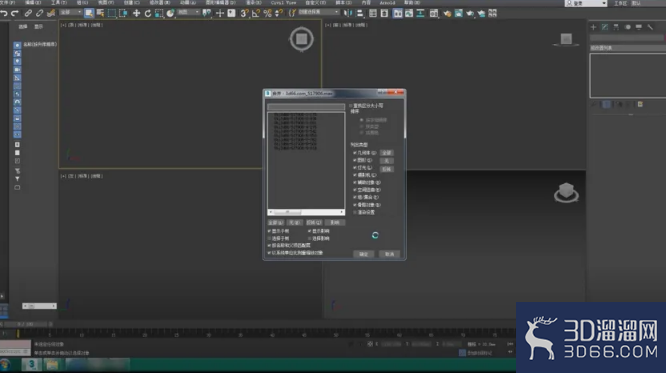This screenshot has height=373, width=666.
Task: Click the horizontal scrollbar under the object list
Action: 306,212
